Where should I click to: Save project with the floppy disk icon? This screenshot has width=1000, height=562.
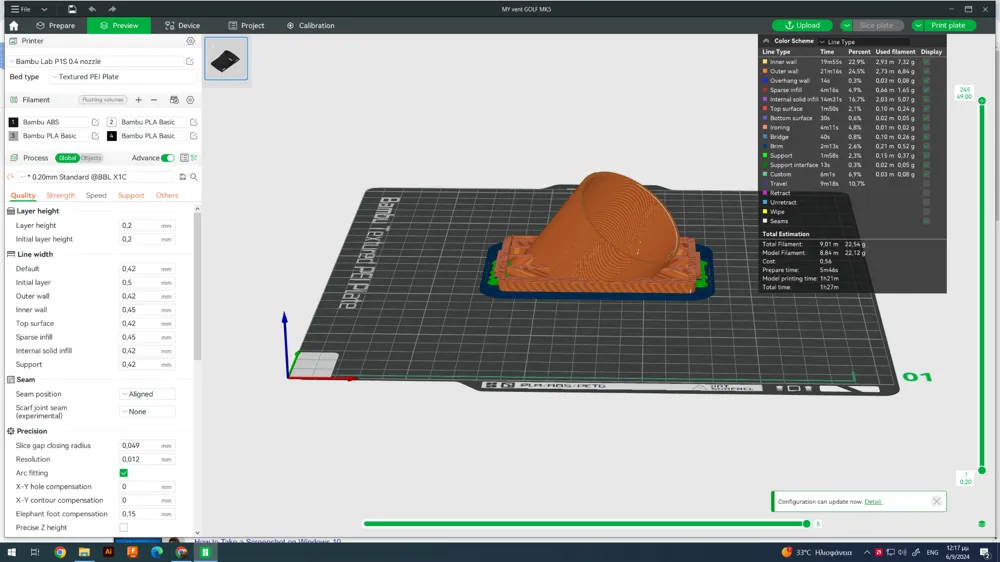(x=72, y=9)
